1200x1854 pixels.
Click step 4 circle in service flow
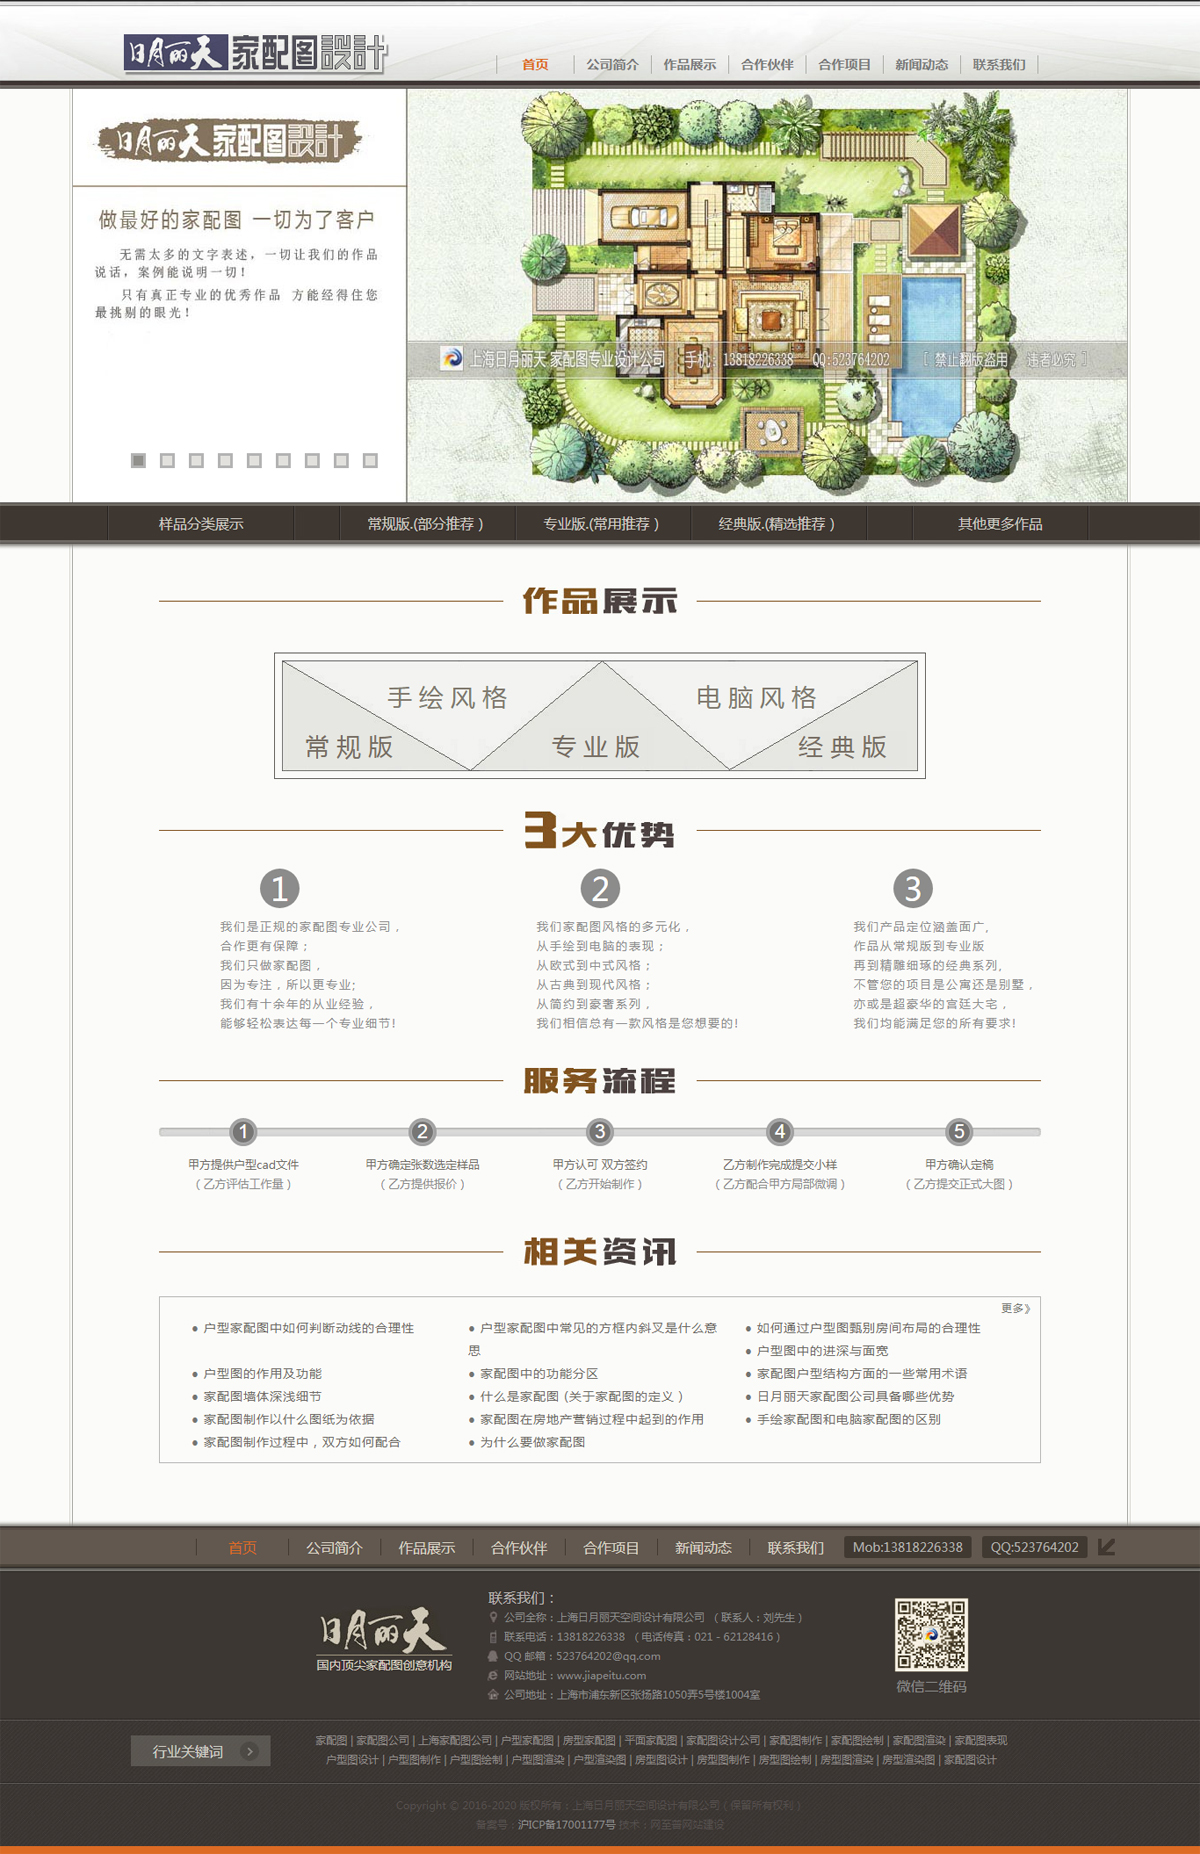pyautogui.click(x=779, y=1131)
